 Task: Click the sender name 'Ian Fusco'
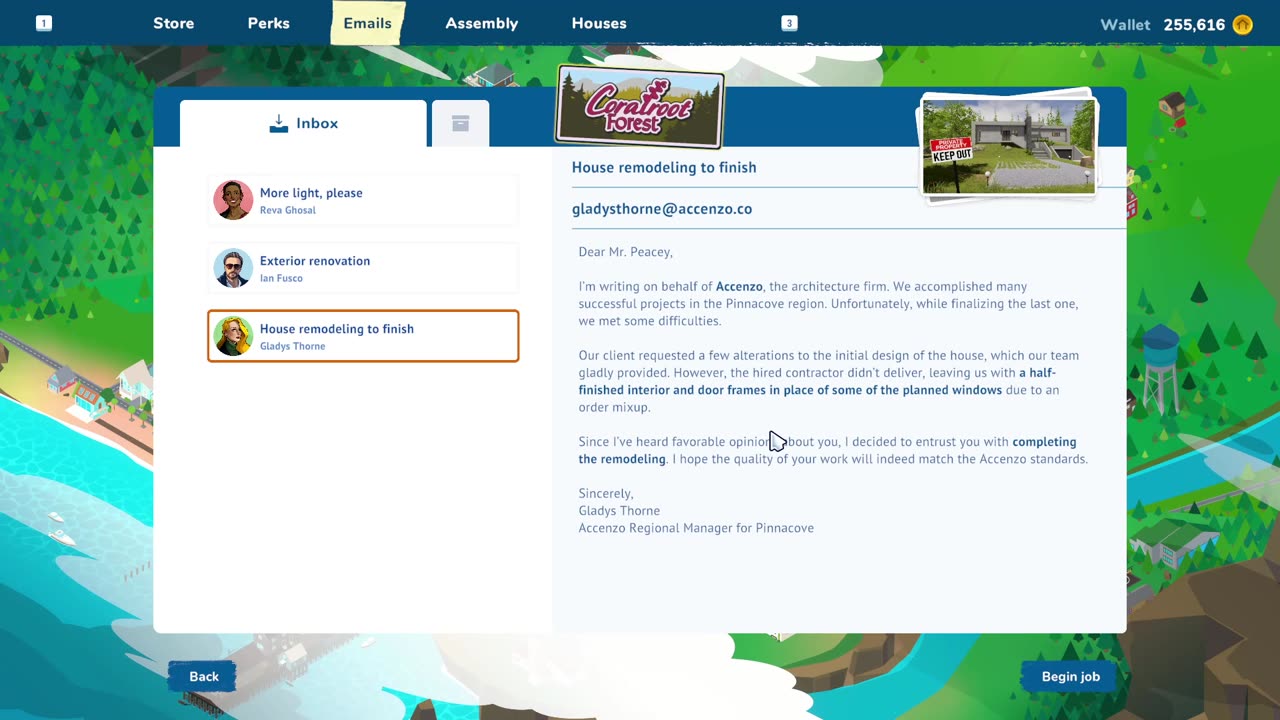pyautogui.click(x=281, y=278)
